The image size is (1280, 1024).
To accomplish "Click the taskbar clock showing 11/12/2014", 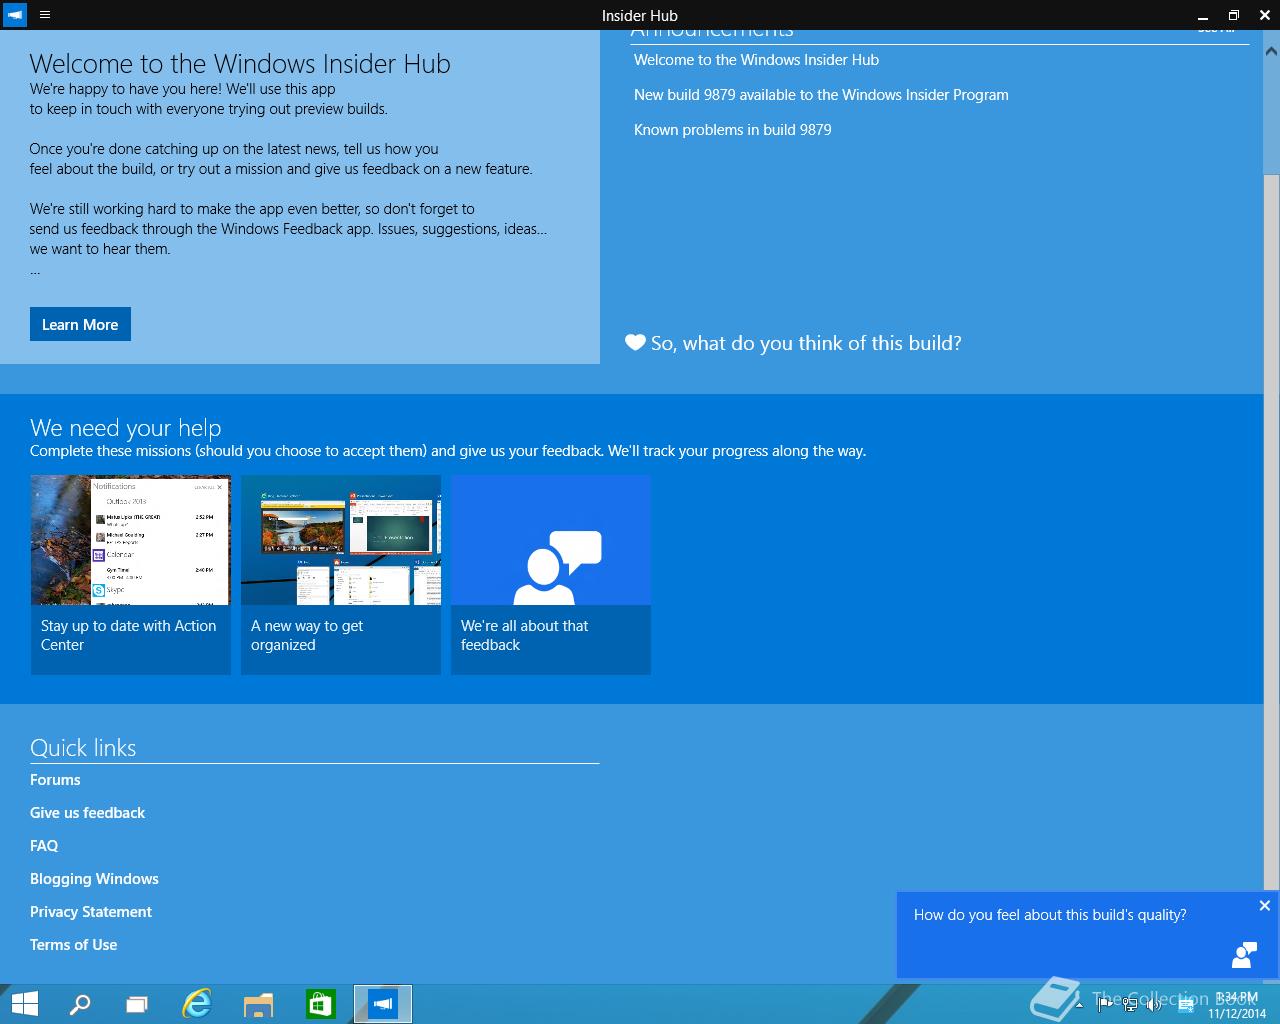I will [1236, 1005].
